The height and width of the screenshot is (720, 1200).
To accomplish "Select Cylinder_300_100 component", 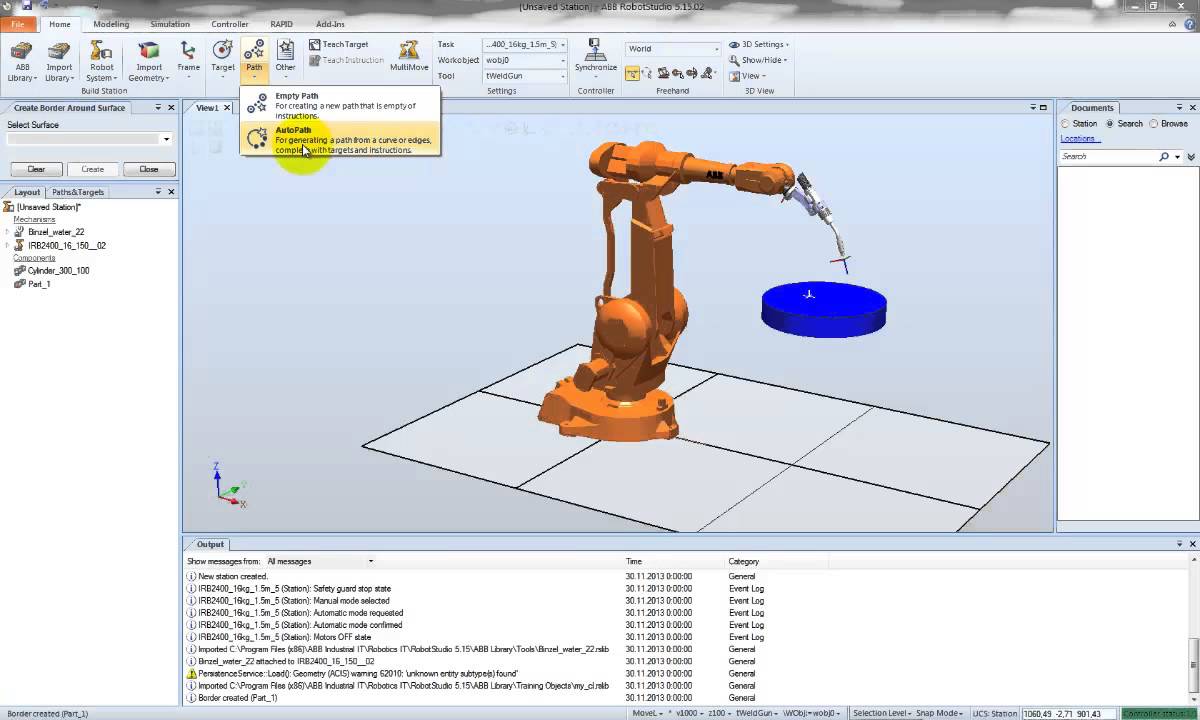I will [x=58, y=271].
